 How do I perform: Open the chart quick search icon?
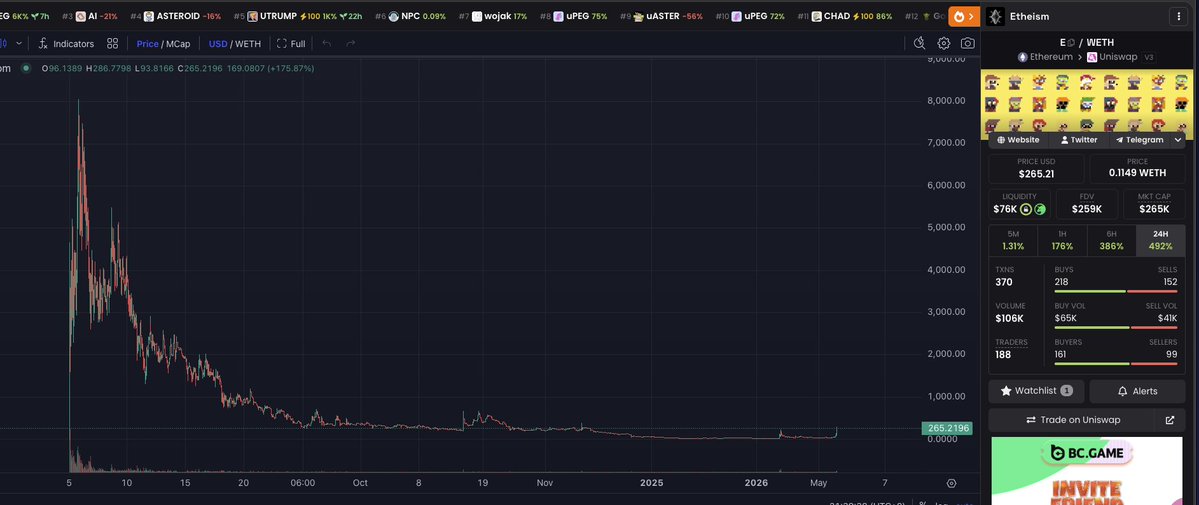click(x=919, y=44)
